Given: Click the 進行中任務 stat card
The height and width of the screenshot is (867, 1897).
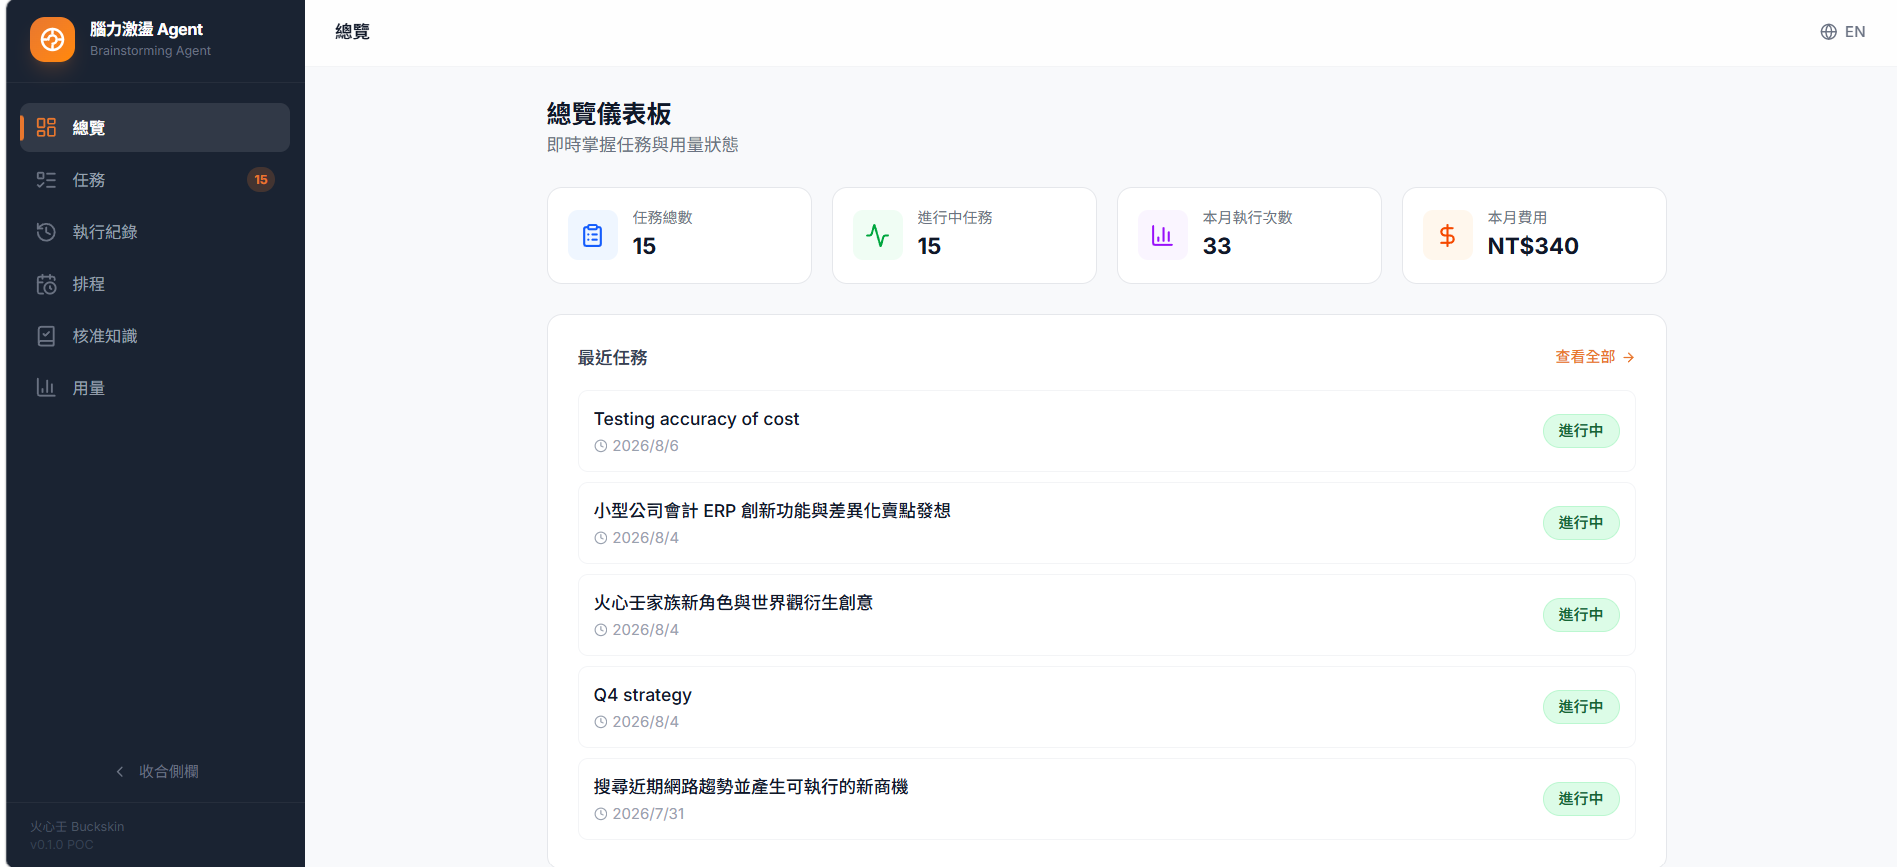Looking at the screenshot, I should [x=964, y=236].
